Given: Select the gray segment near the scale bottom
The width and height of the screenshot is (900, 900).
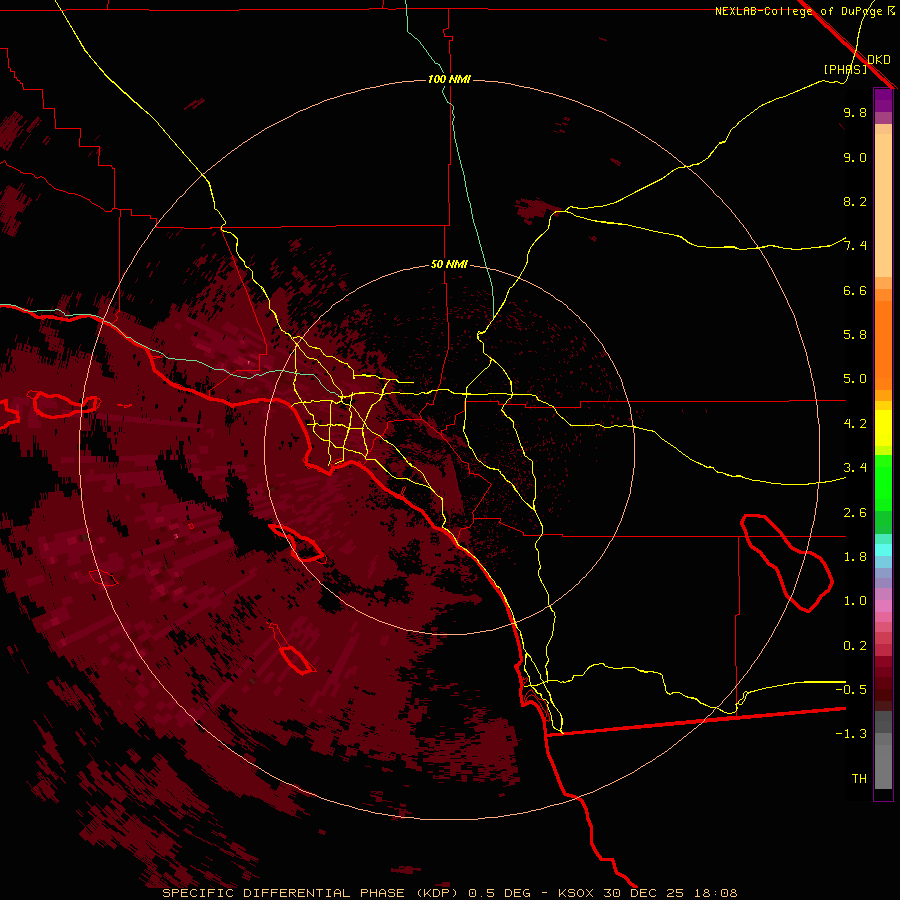Looking at the screenshot, I should (x=883, y=765).
